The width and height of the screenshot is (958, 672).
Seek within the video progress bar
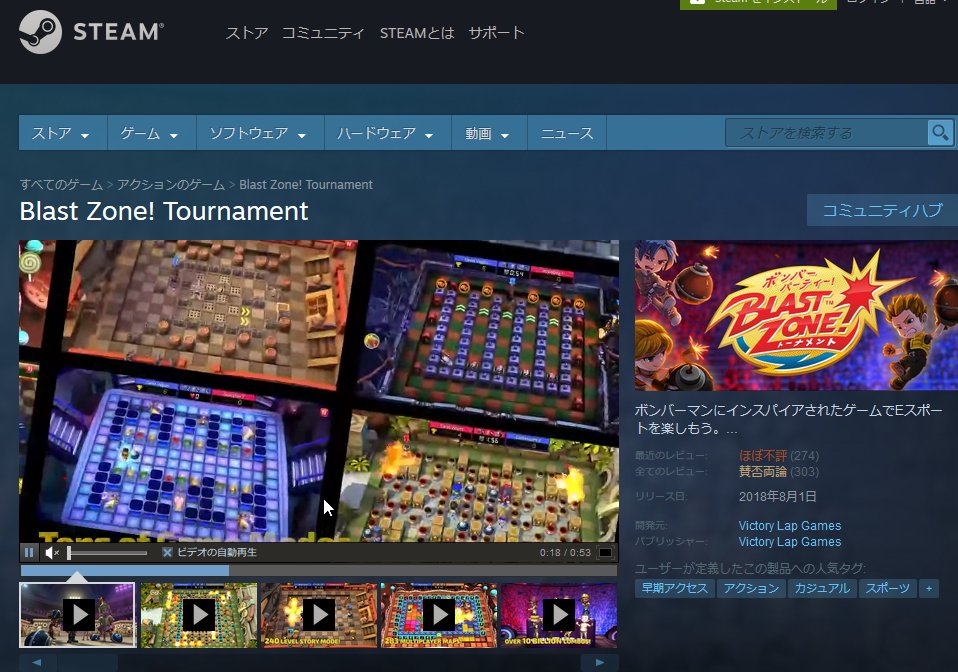tap(318, 571)
